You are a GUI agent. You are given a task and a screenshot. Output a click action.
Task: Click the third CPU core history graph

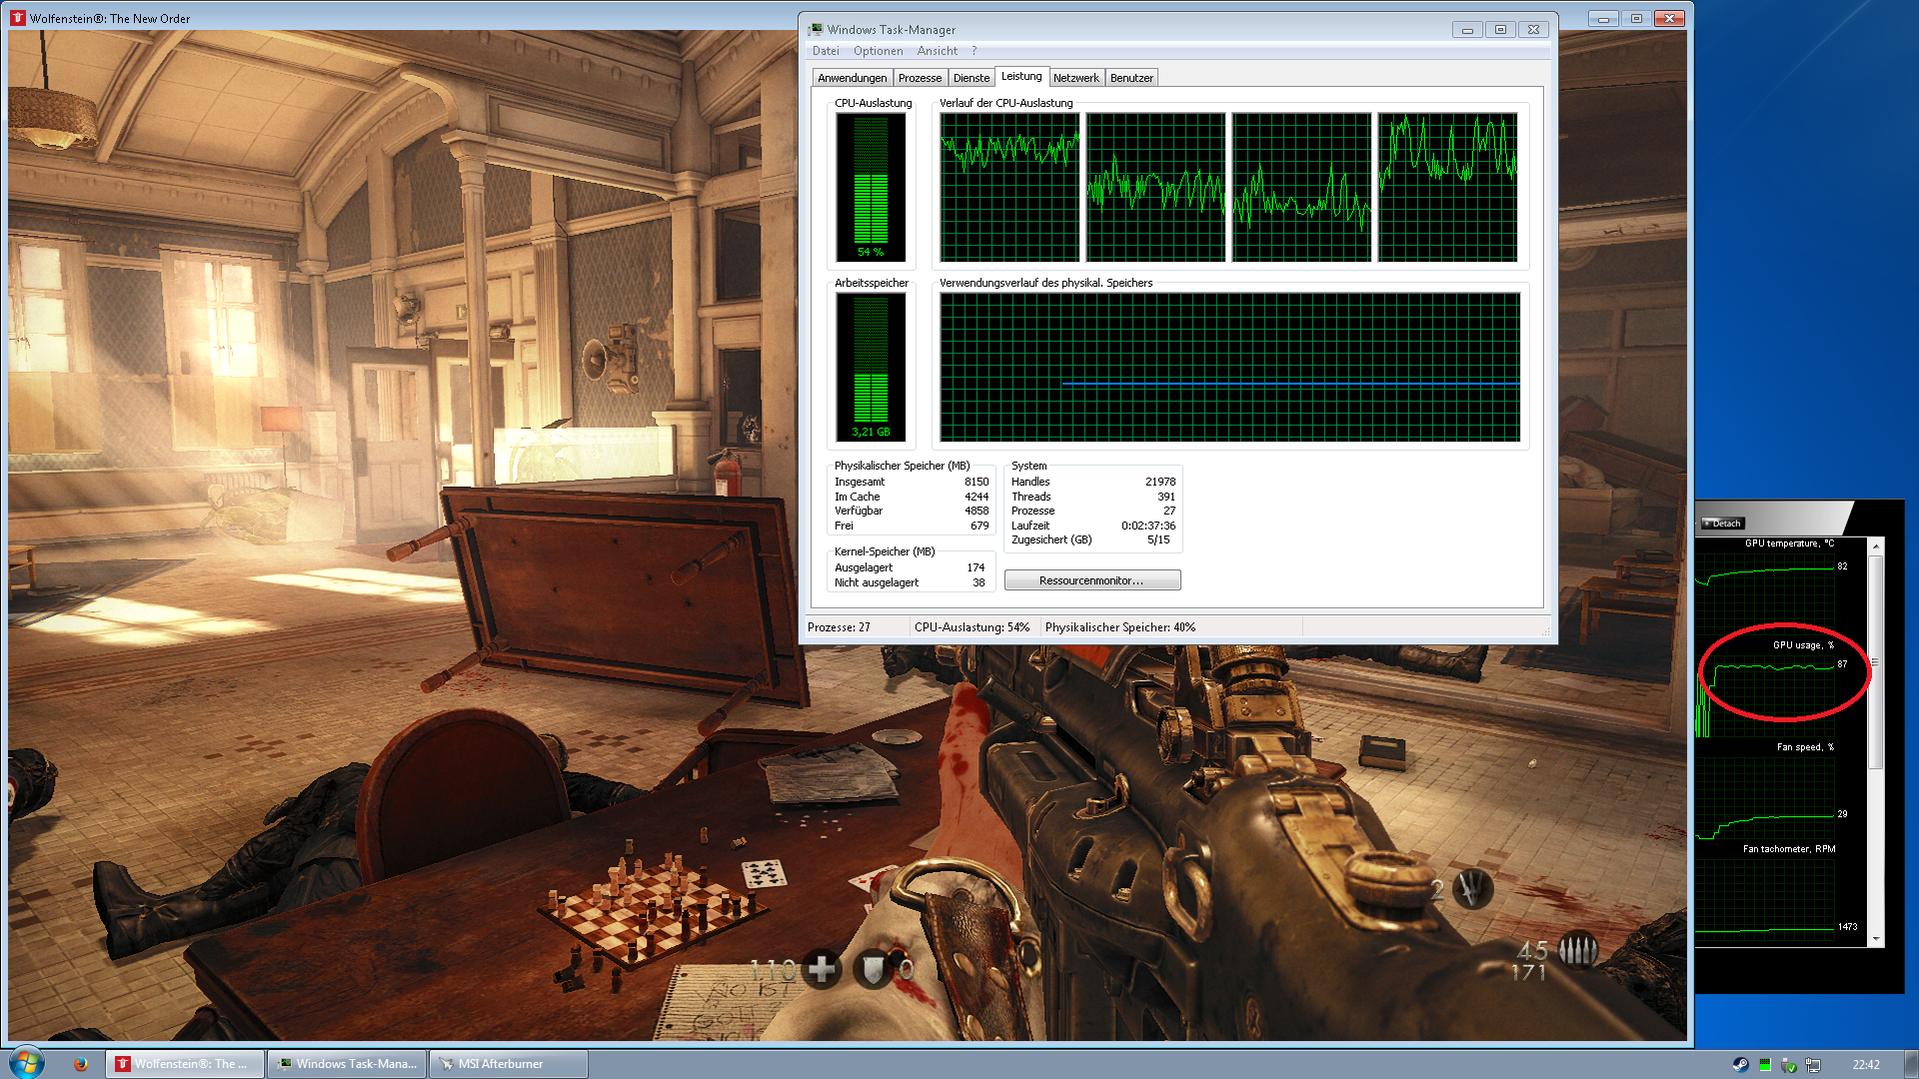pyautogui.click(x=1301, y=187)
